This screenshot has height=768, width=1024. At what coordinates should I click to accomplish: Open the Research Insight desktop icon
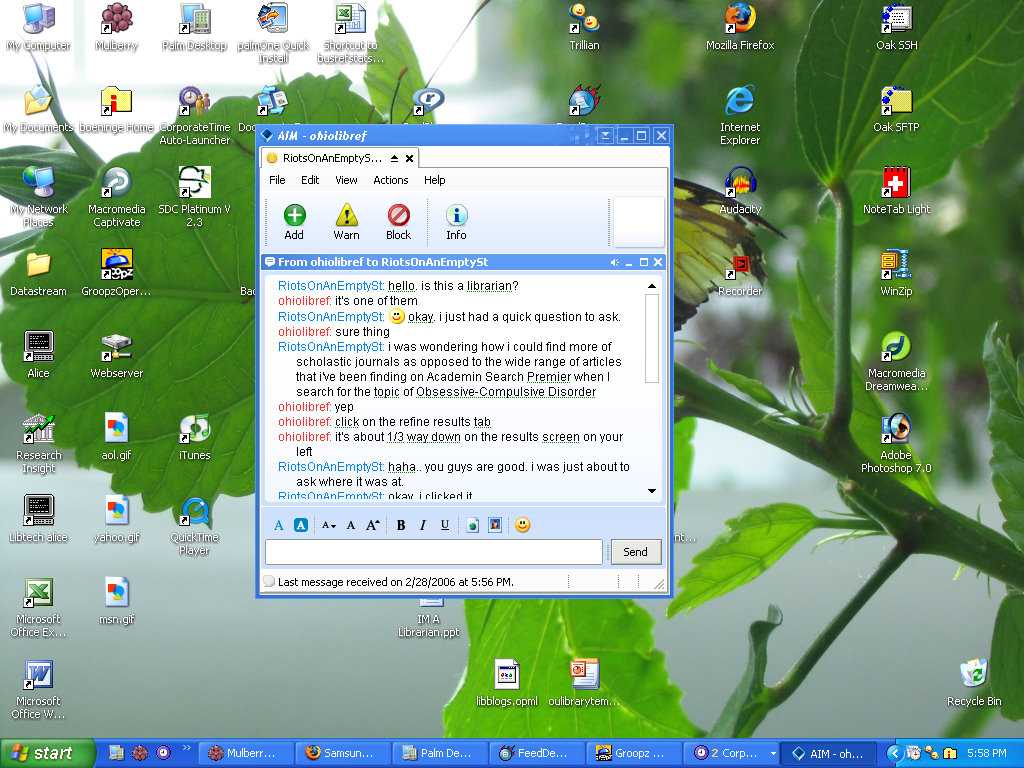click(x=39, y=444)
